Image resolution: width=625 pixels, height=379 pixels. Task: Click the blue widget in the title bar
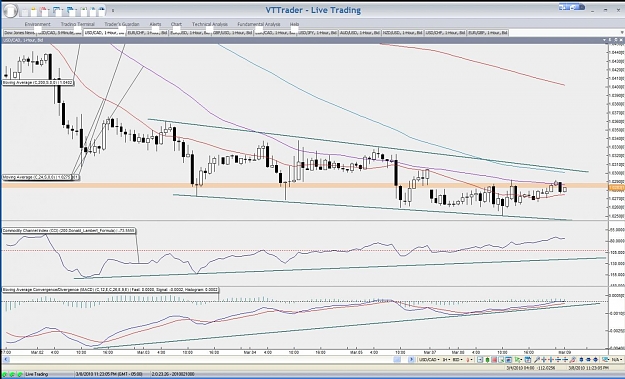(x=571, y=7)
